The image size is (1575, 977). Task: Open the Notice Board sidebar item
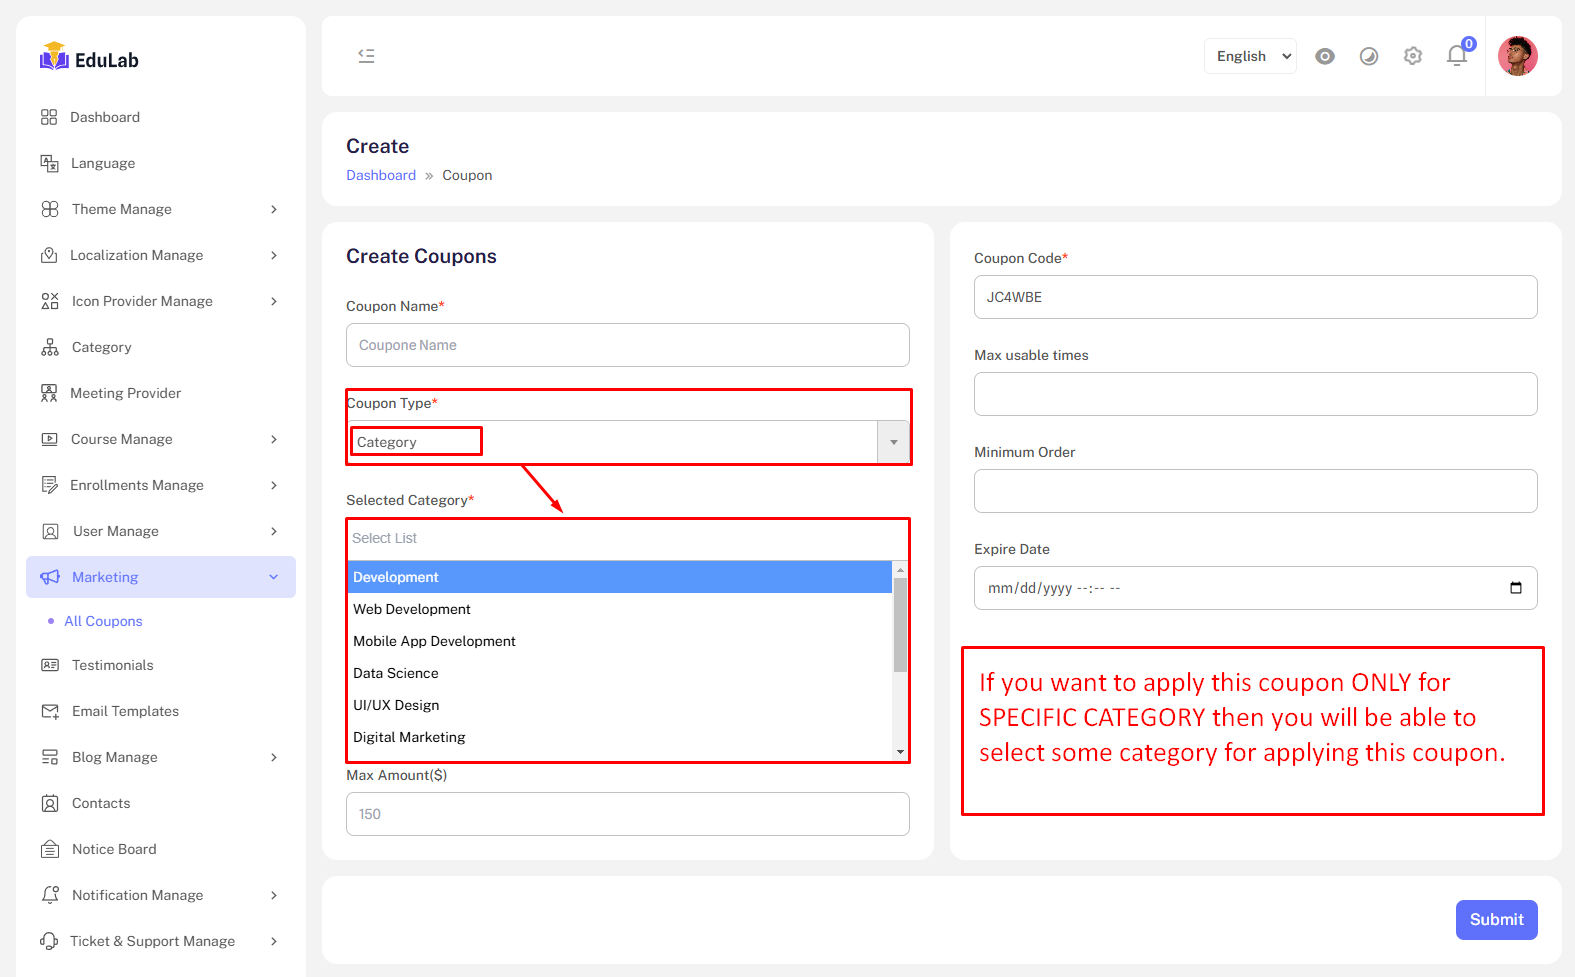(114, 849)
